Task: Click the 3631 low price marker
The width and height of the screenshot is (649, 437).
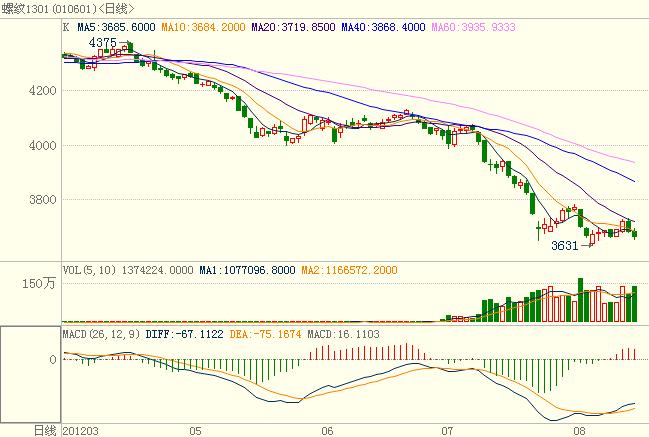Action: click(567, 245)
